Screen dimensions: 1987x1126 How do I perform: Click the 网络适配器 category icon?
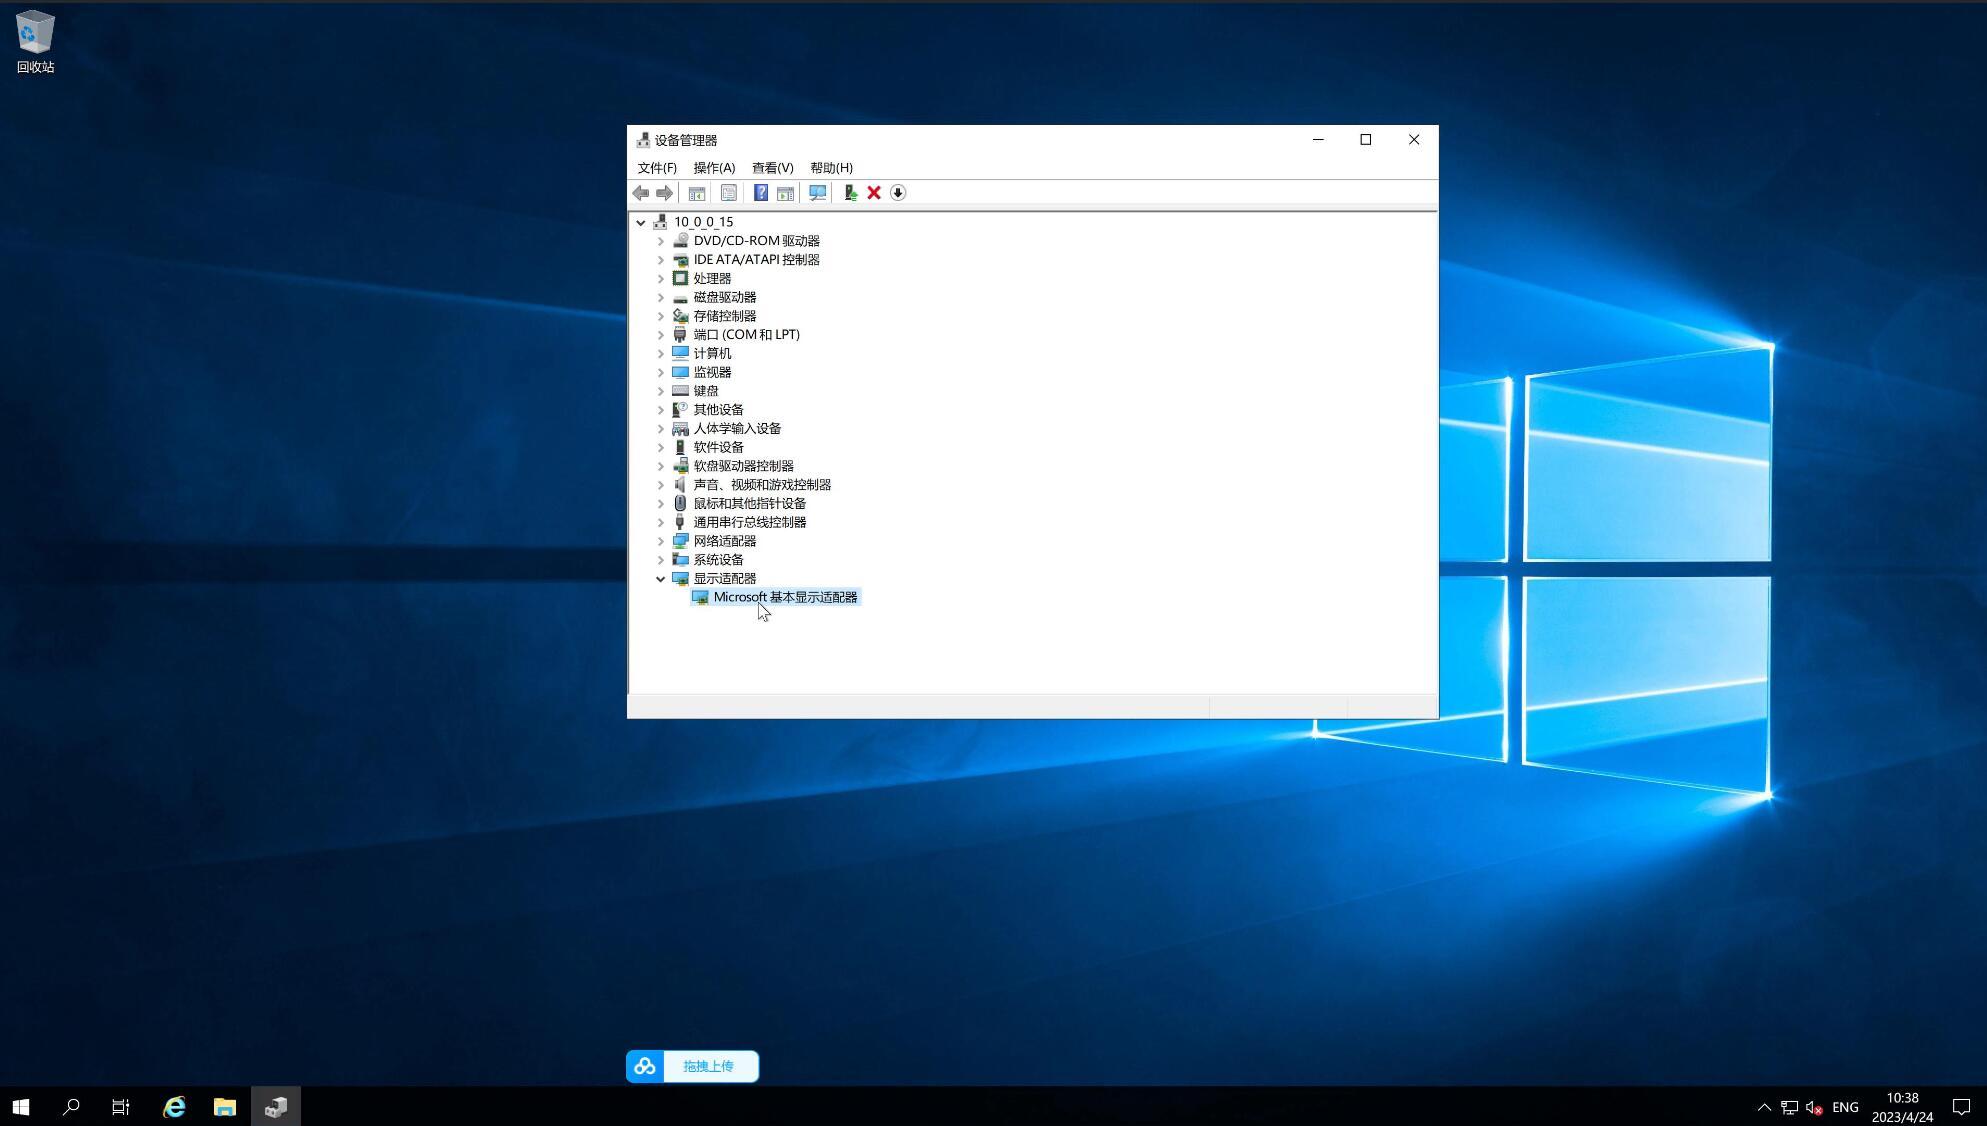pyautogui.click(x=680, y=541)
